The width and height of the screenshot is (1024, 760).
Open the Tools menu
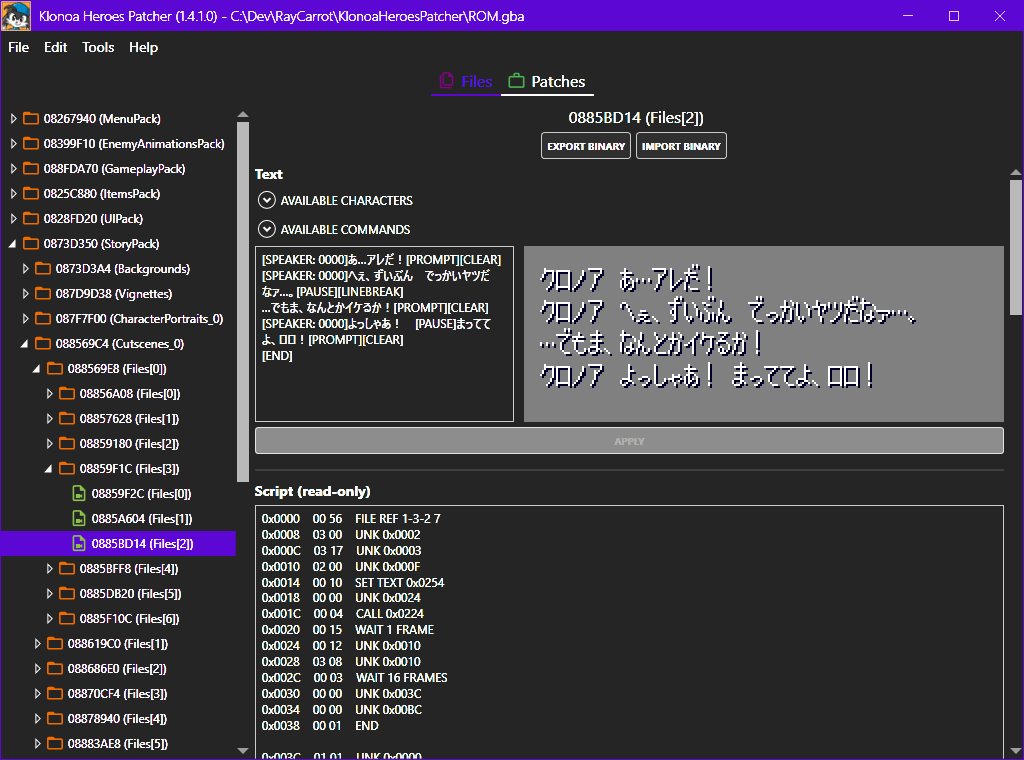98,47
